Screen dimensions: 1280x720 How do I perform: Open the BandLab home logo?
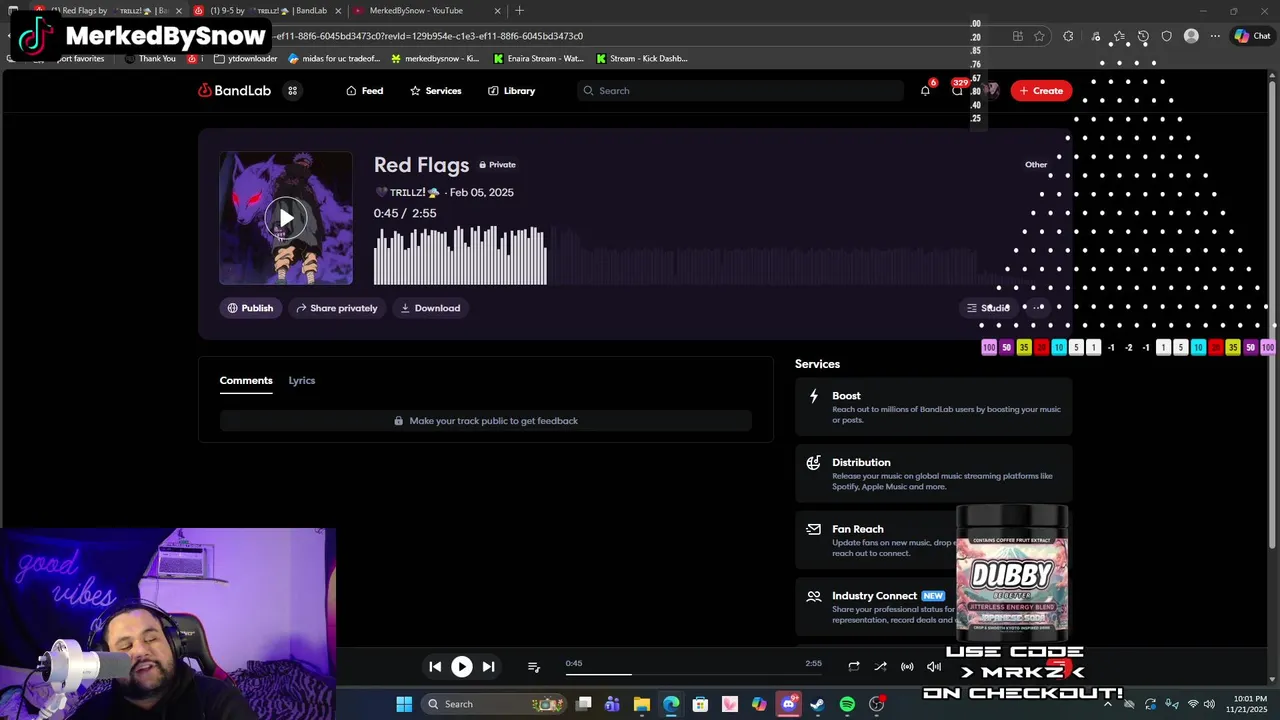tap(234, 90)
